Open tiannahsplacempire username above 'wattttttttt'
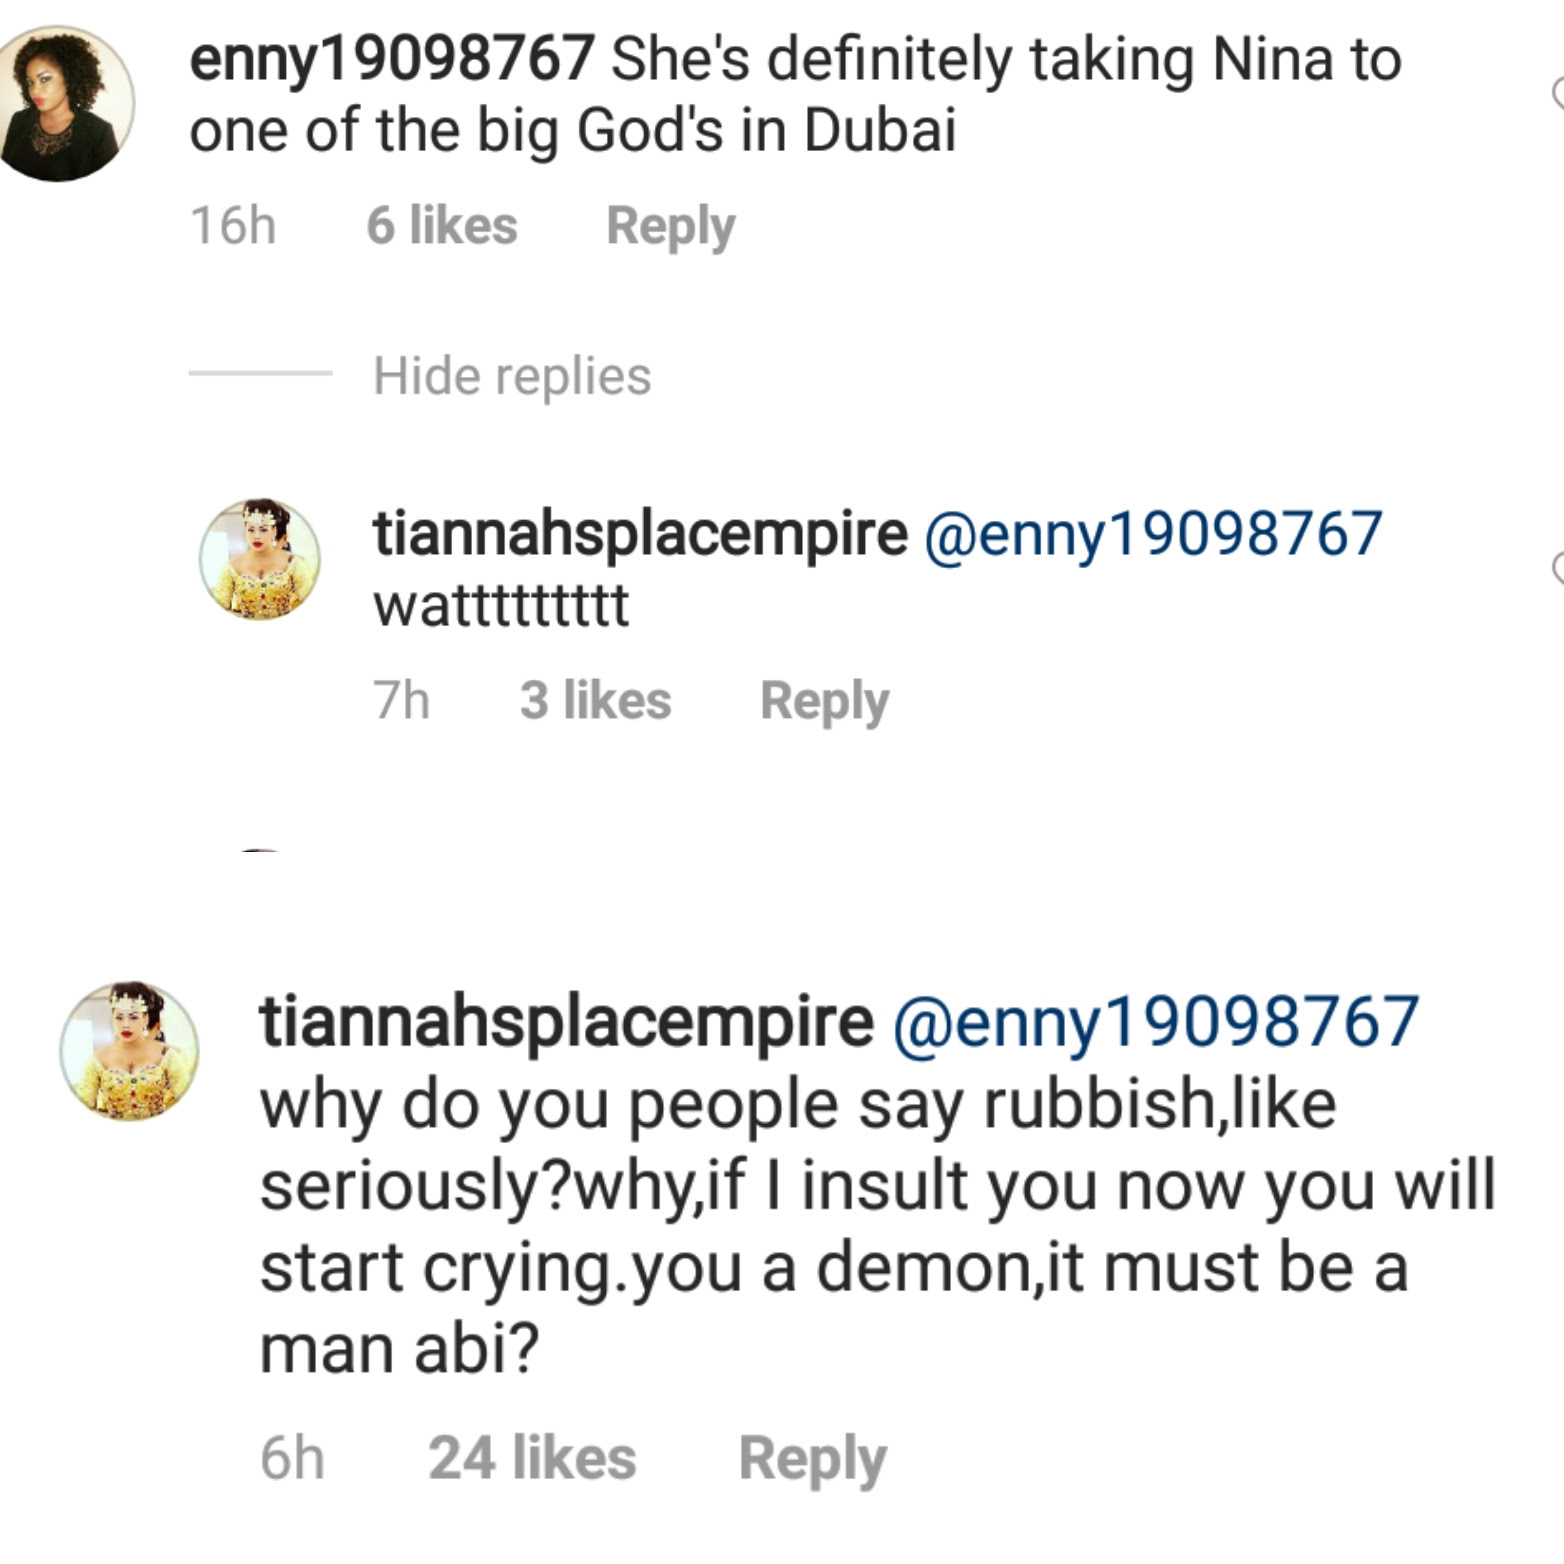Viewport: 1564px width, 1564px height. [x=640, y=532]
